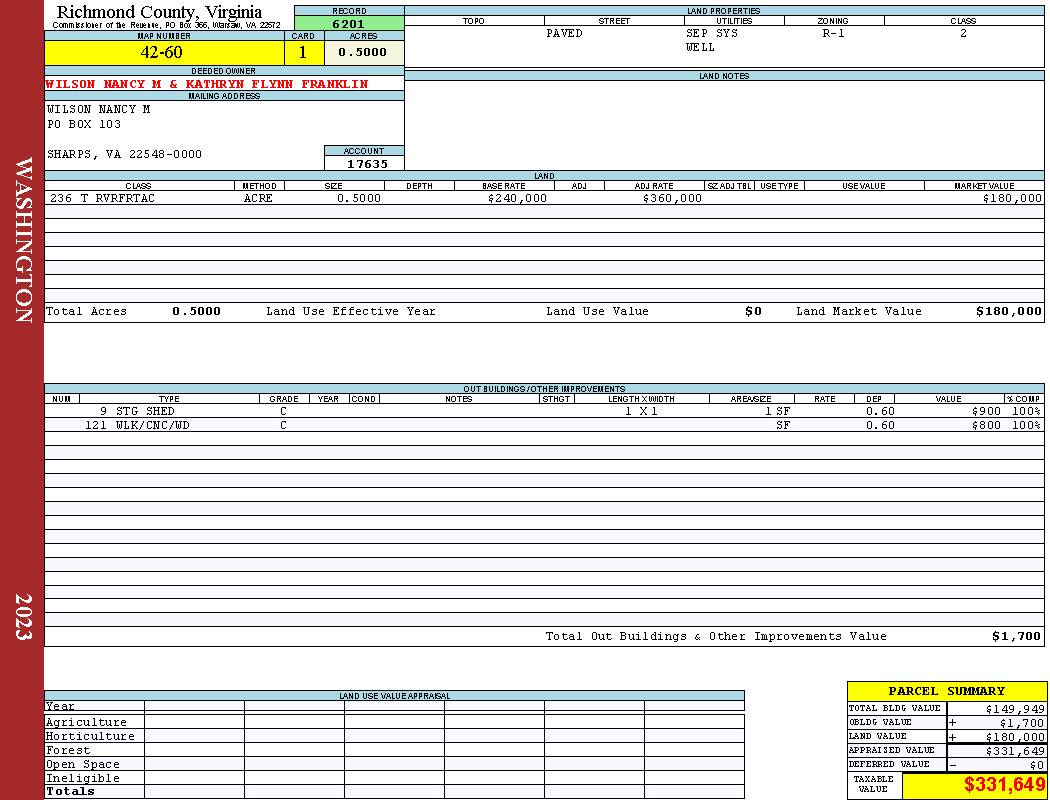Click the appraised value $331,649
Screen dimensions: 1050x800
[1015, 751]
